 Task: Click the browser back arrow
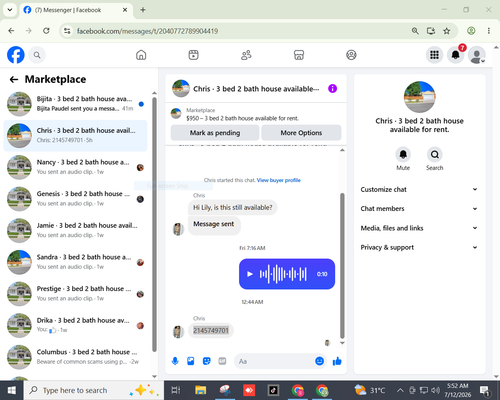pyautogui.click(x=11, y=31)
